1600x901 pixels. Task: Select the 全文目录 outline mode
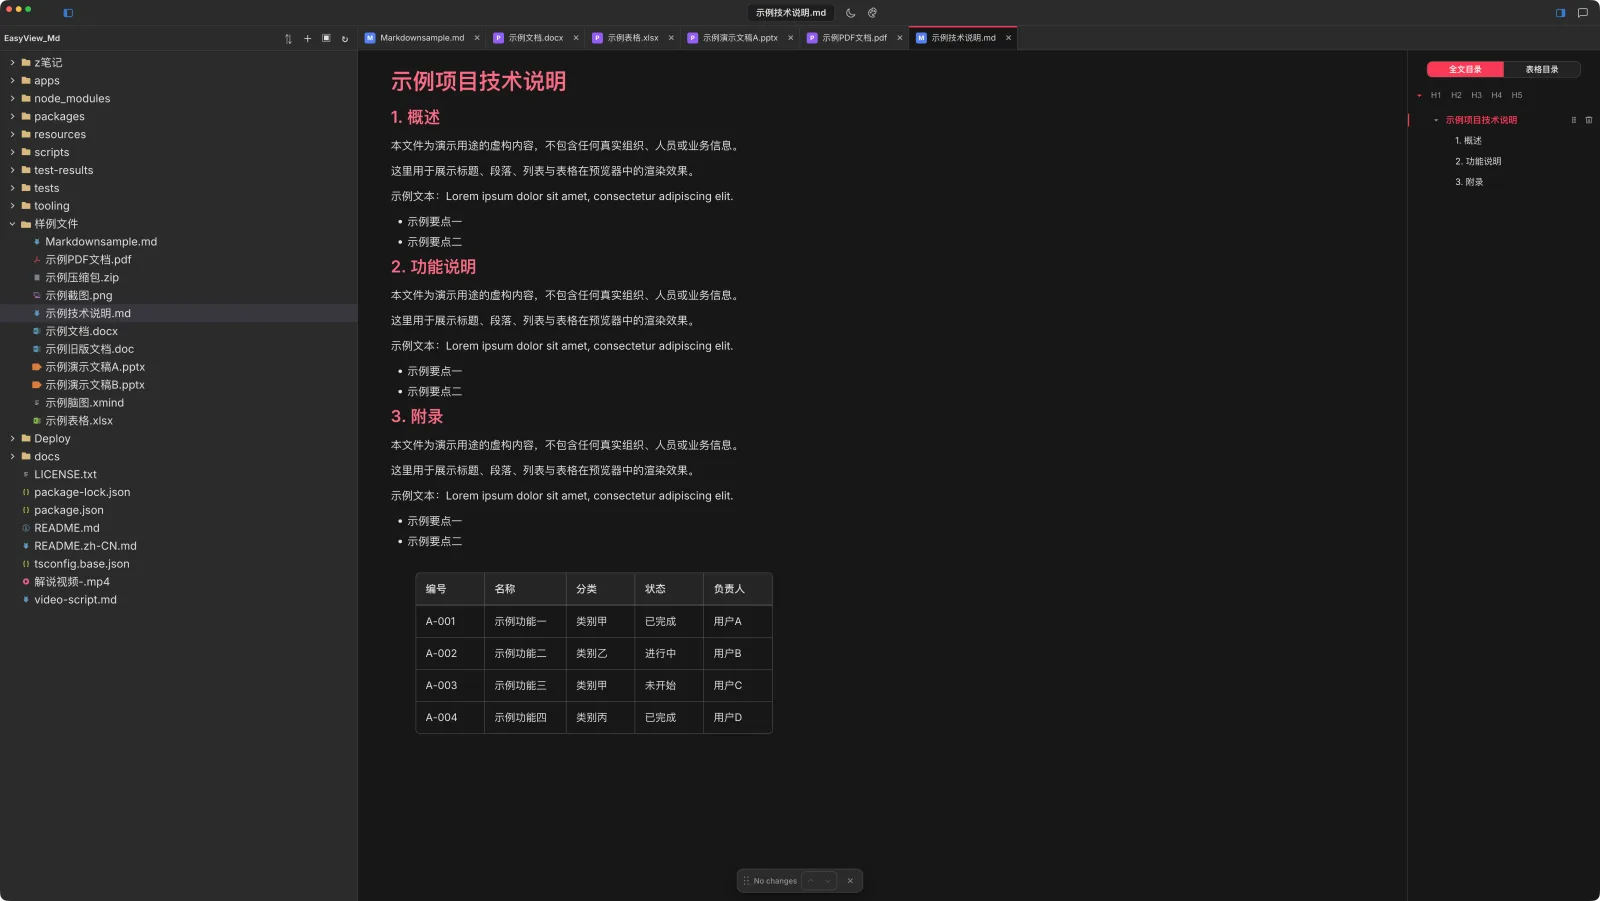tap(1465, 69)
